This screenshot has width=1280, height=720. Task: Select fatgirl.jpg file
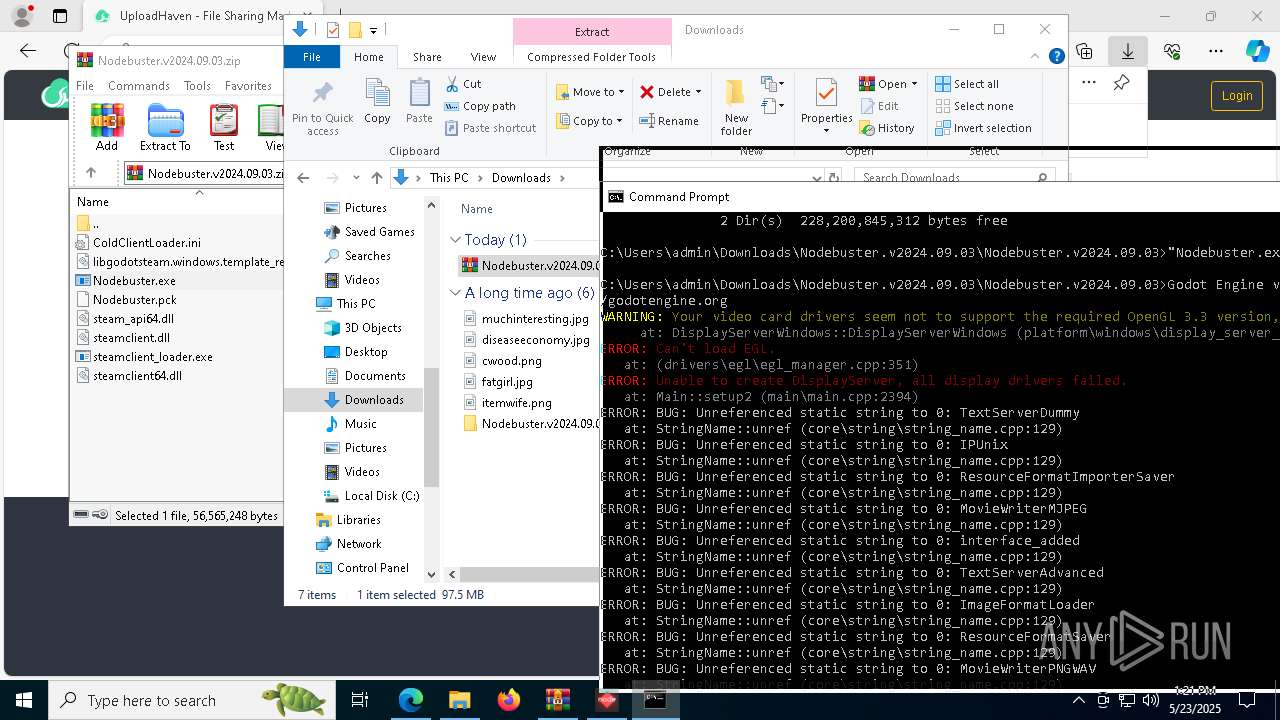507,382
